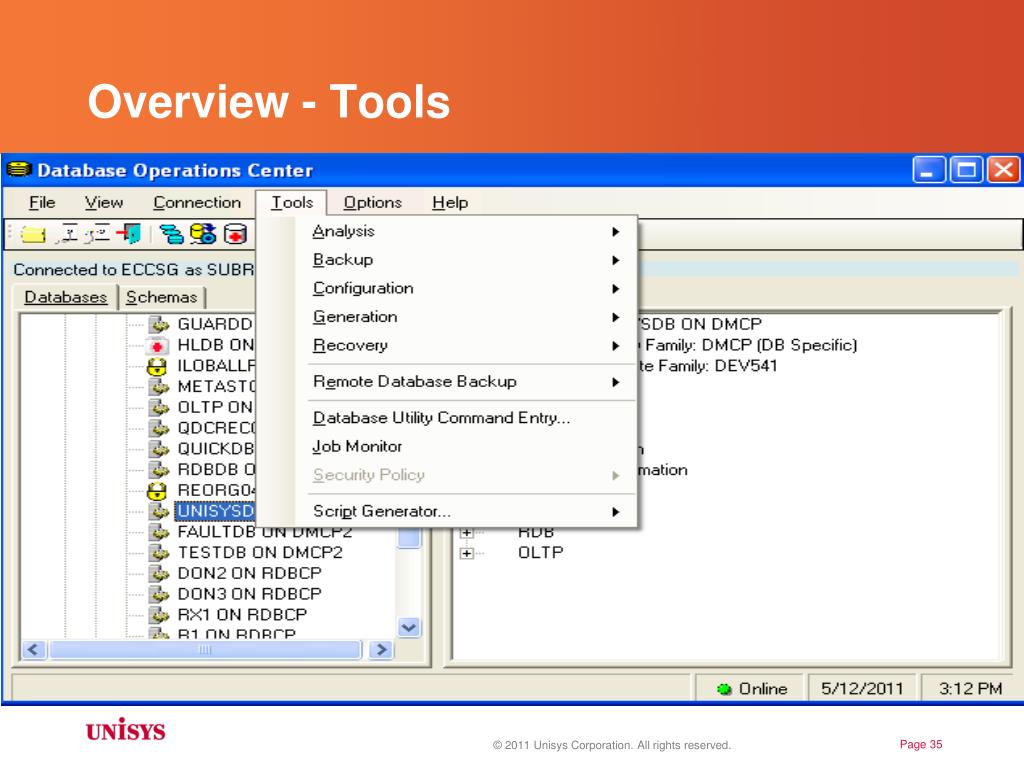This screenshot has height=768, width=1024.
Task: Click the yellow folder toolbar icon
Action: coord(33,234)
